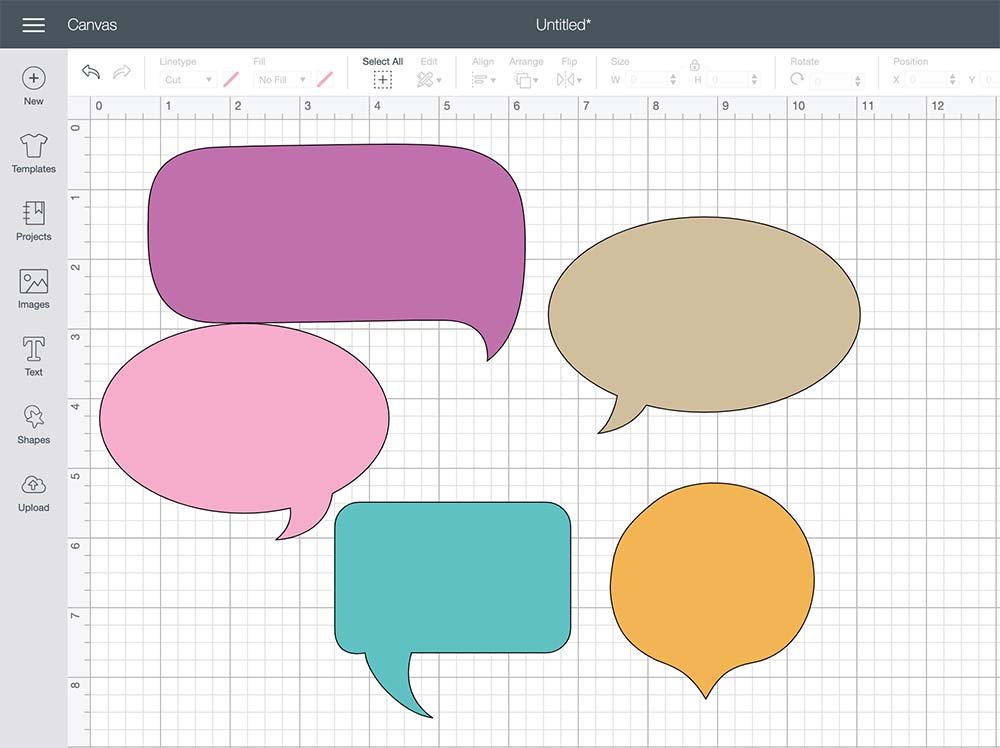Click the Height field stepper arrows
The width and height of the screenshot is (1000, 748).
754,80
